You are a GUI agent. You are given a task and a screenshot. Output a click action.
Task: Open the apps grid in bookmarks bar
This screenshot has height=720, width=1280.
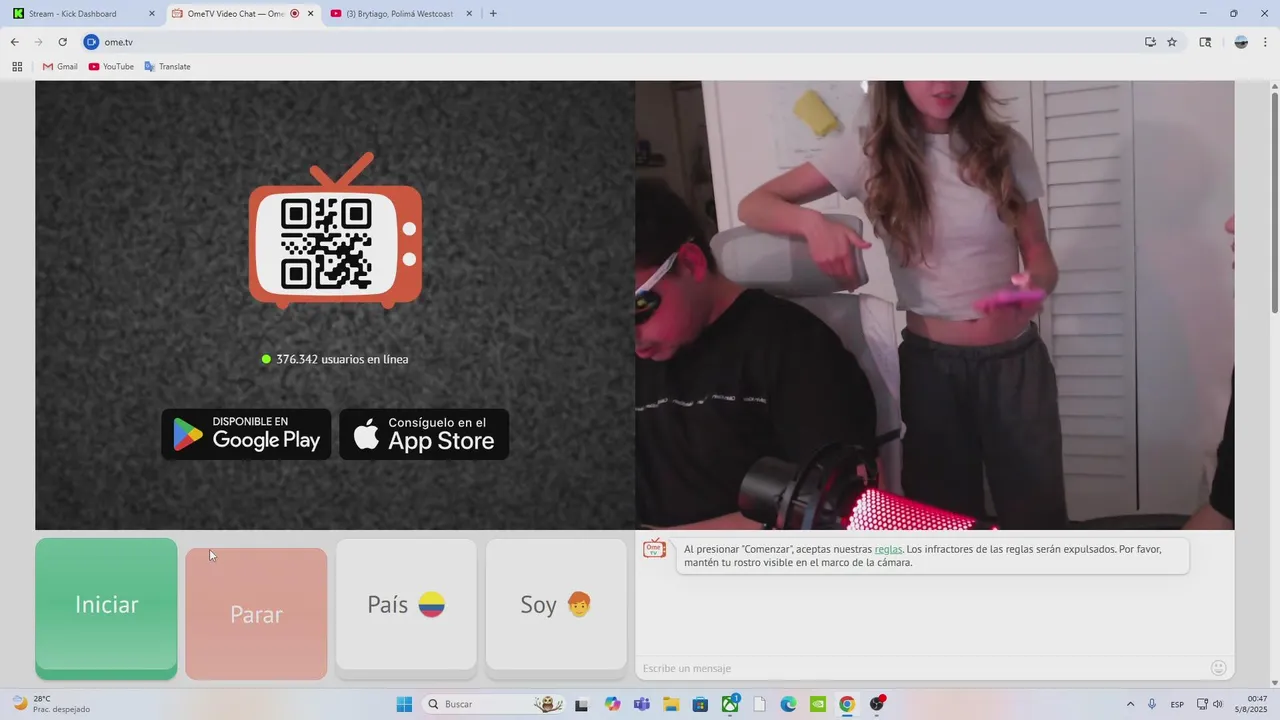click(x=17, y=67)
